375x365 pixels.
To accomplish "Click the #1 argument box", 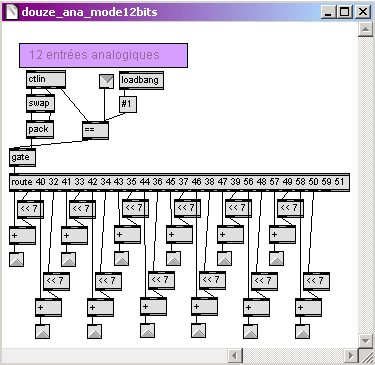I will tap(128, 104).
